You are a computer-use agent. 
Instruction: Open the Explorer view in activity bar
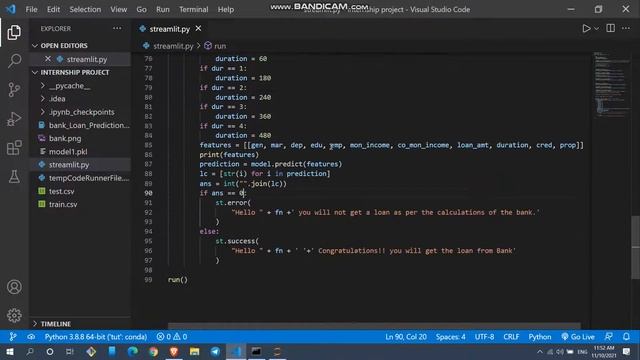(x=14, y=33)
